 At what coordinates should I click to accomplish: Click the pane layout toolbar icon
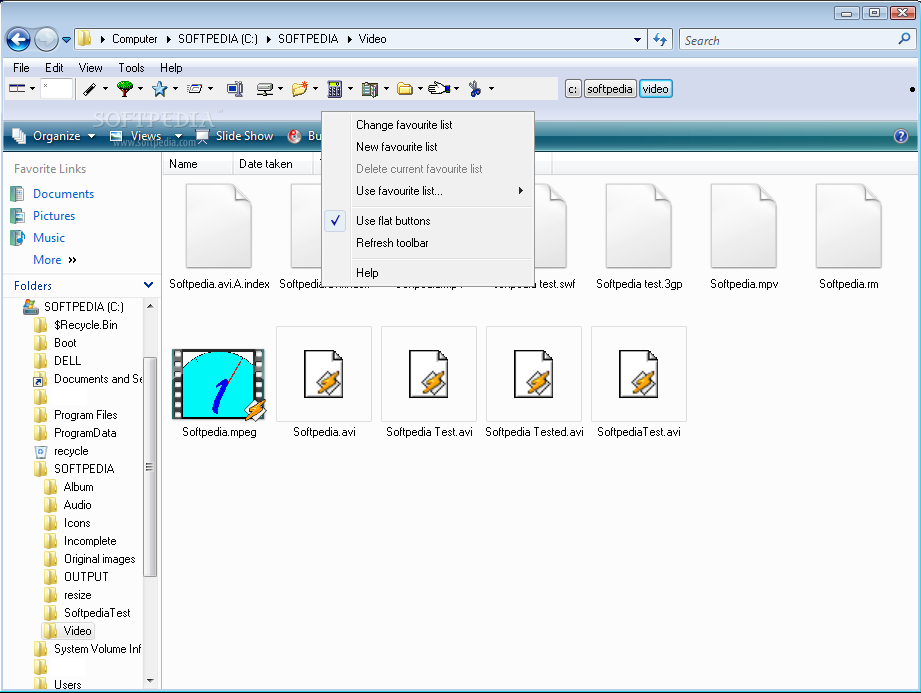pyautogui.click(x=17, y=89)
